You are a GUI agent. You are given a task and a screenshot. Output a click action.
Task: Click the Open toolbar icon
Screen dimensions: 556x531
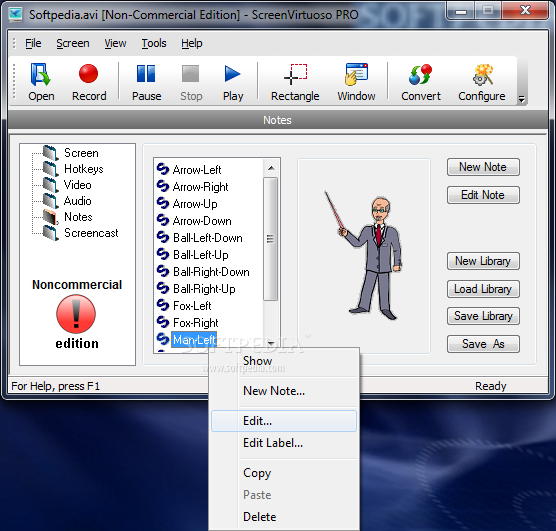(x=41, y=82)
